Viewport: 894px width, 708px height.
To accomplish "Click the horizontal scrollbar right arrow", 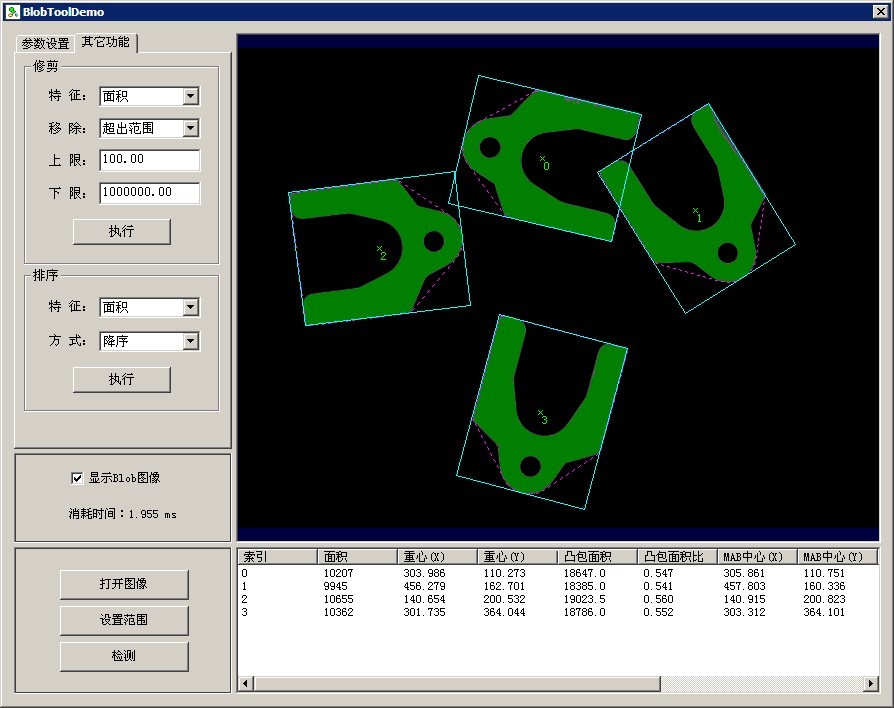I will tap(871, 684).
